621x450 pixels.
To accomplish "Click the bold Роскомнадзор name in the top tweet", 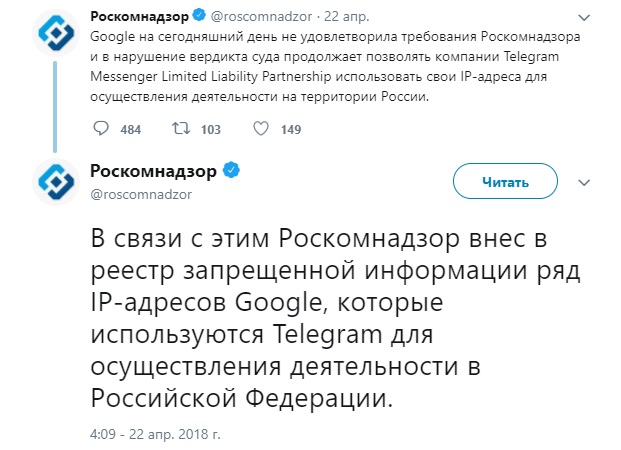I will tap(139, 16).
